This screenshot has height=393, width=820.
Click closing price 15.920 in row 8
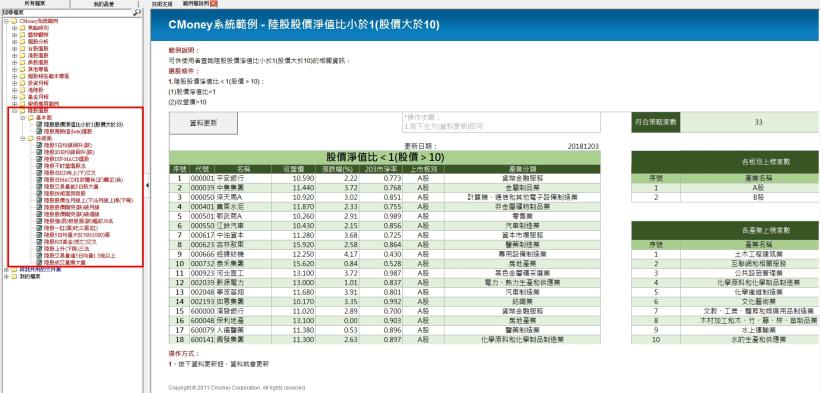click(303, 244)
